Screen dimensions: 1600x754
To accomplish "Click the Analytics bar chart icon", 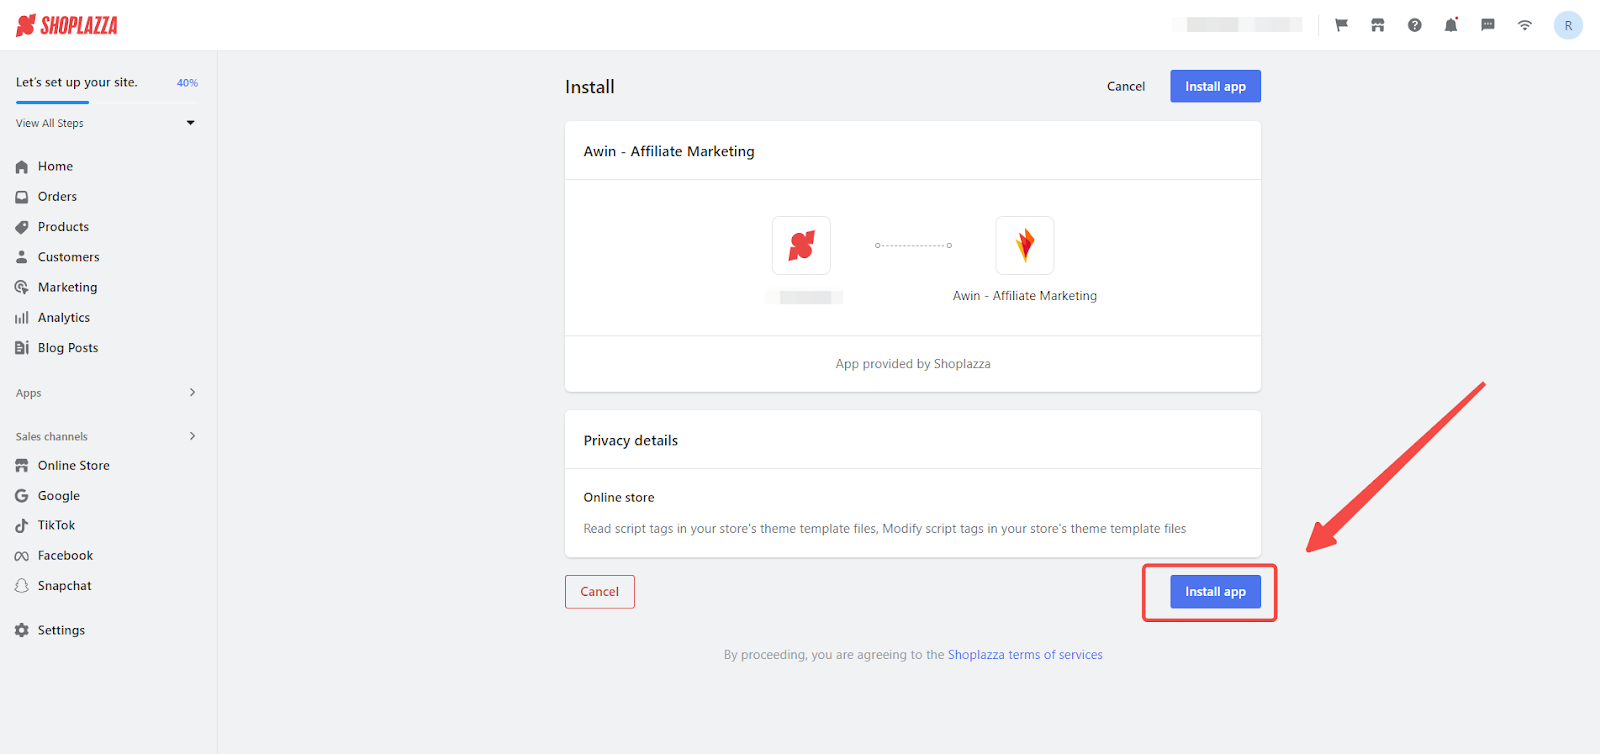I will tap(21, 318).
